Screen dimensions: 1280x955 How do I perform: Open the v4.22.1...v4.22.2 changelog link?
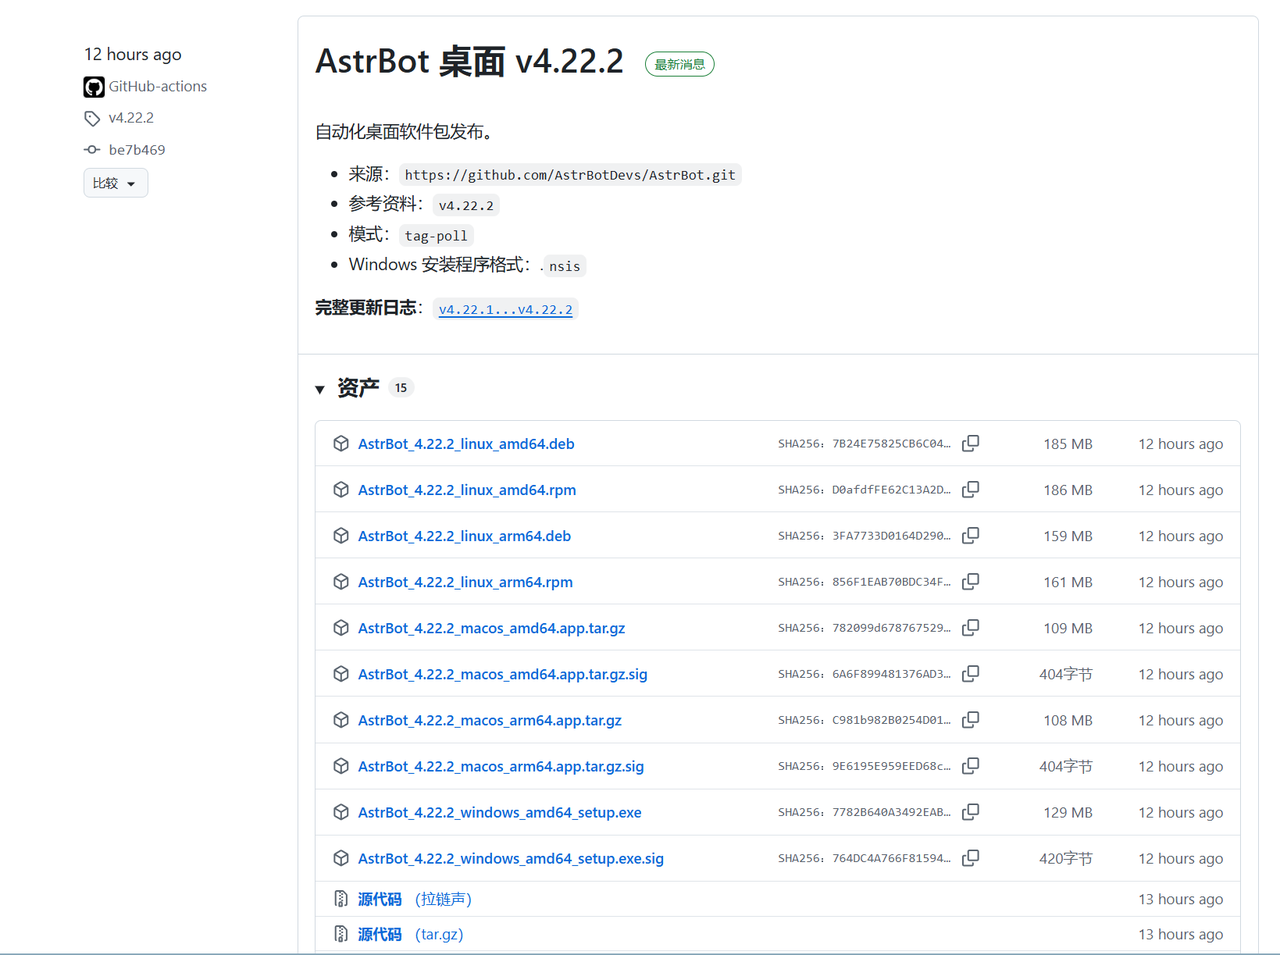tap(506, 309)
